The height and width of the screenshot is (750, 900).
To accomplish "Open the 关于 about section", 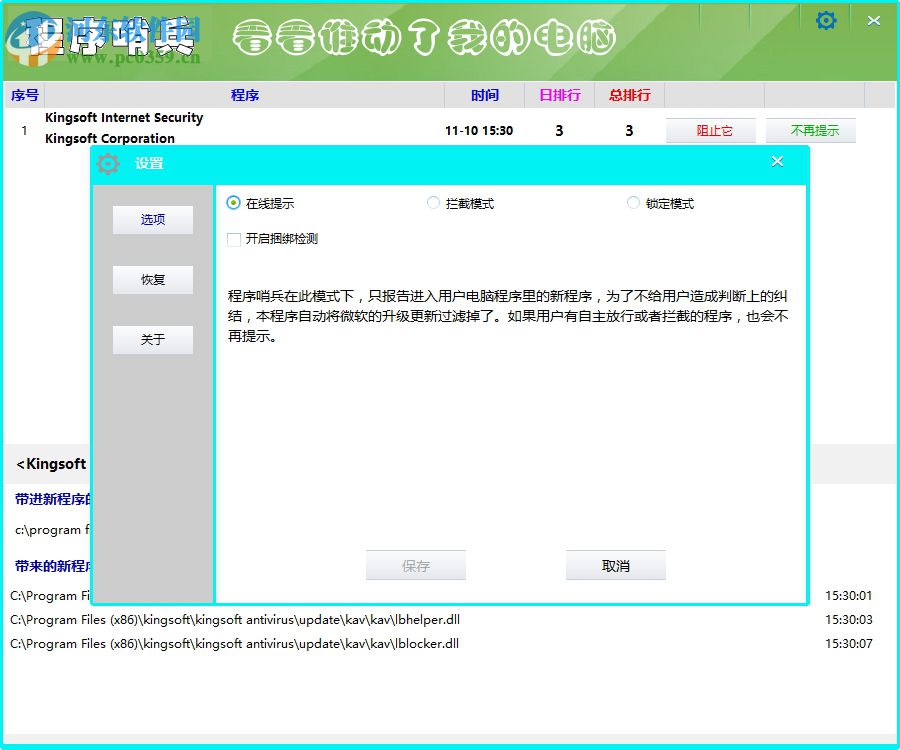I will [x=152, y=340].
